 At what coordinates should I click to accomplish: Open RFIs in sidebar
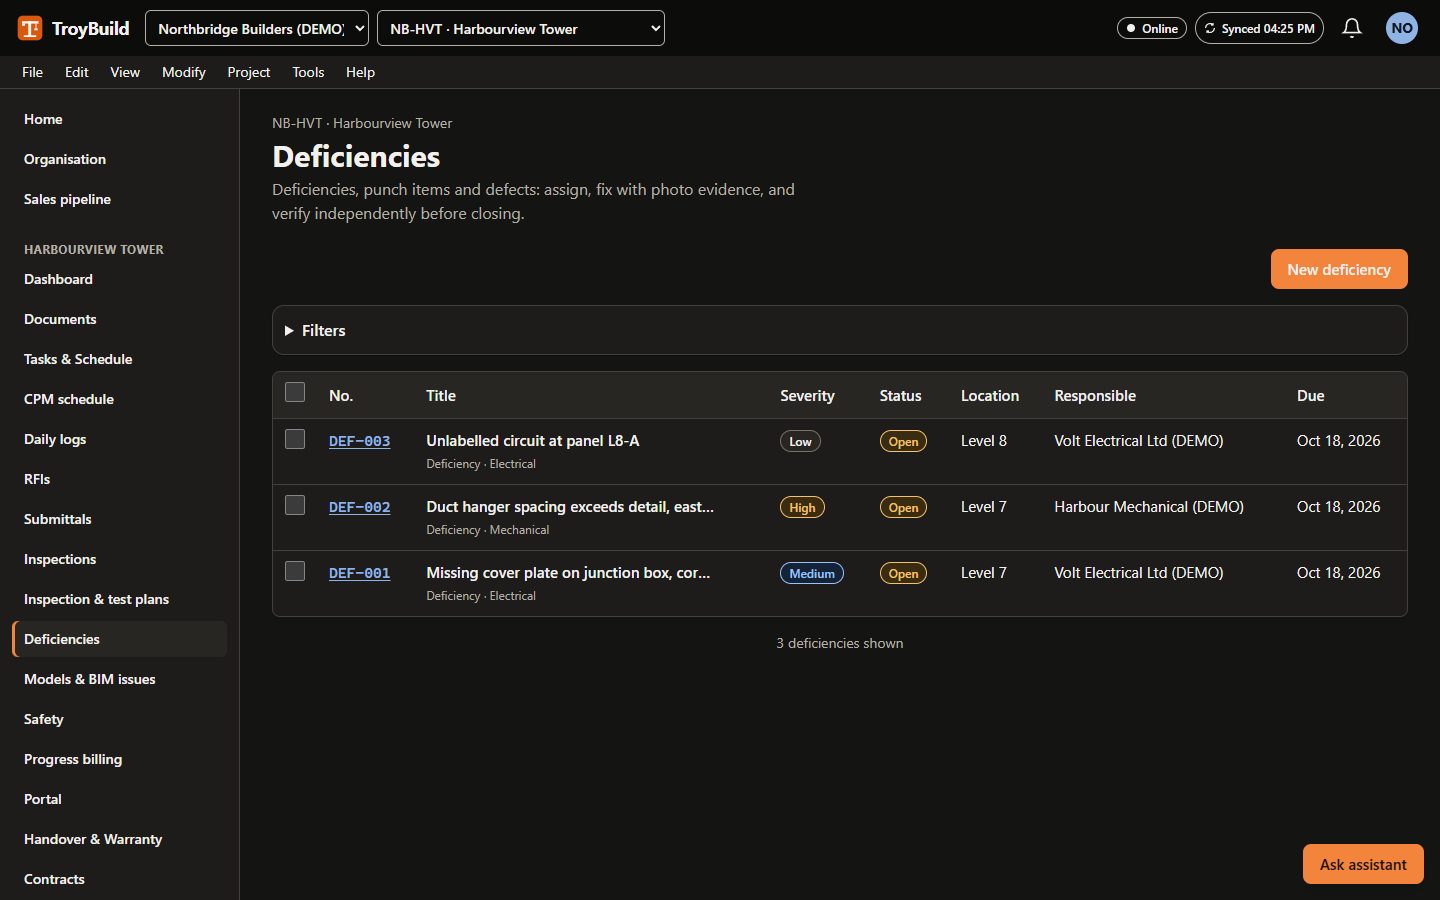click(x=120, y=479)
